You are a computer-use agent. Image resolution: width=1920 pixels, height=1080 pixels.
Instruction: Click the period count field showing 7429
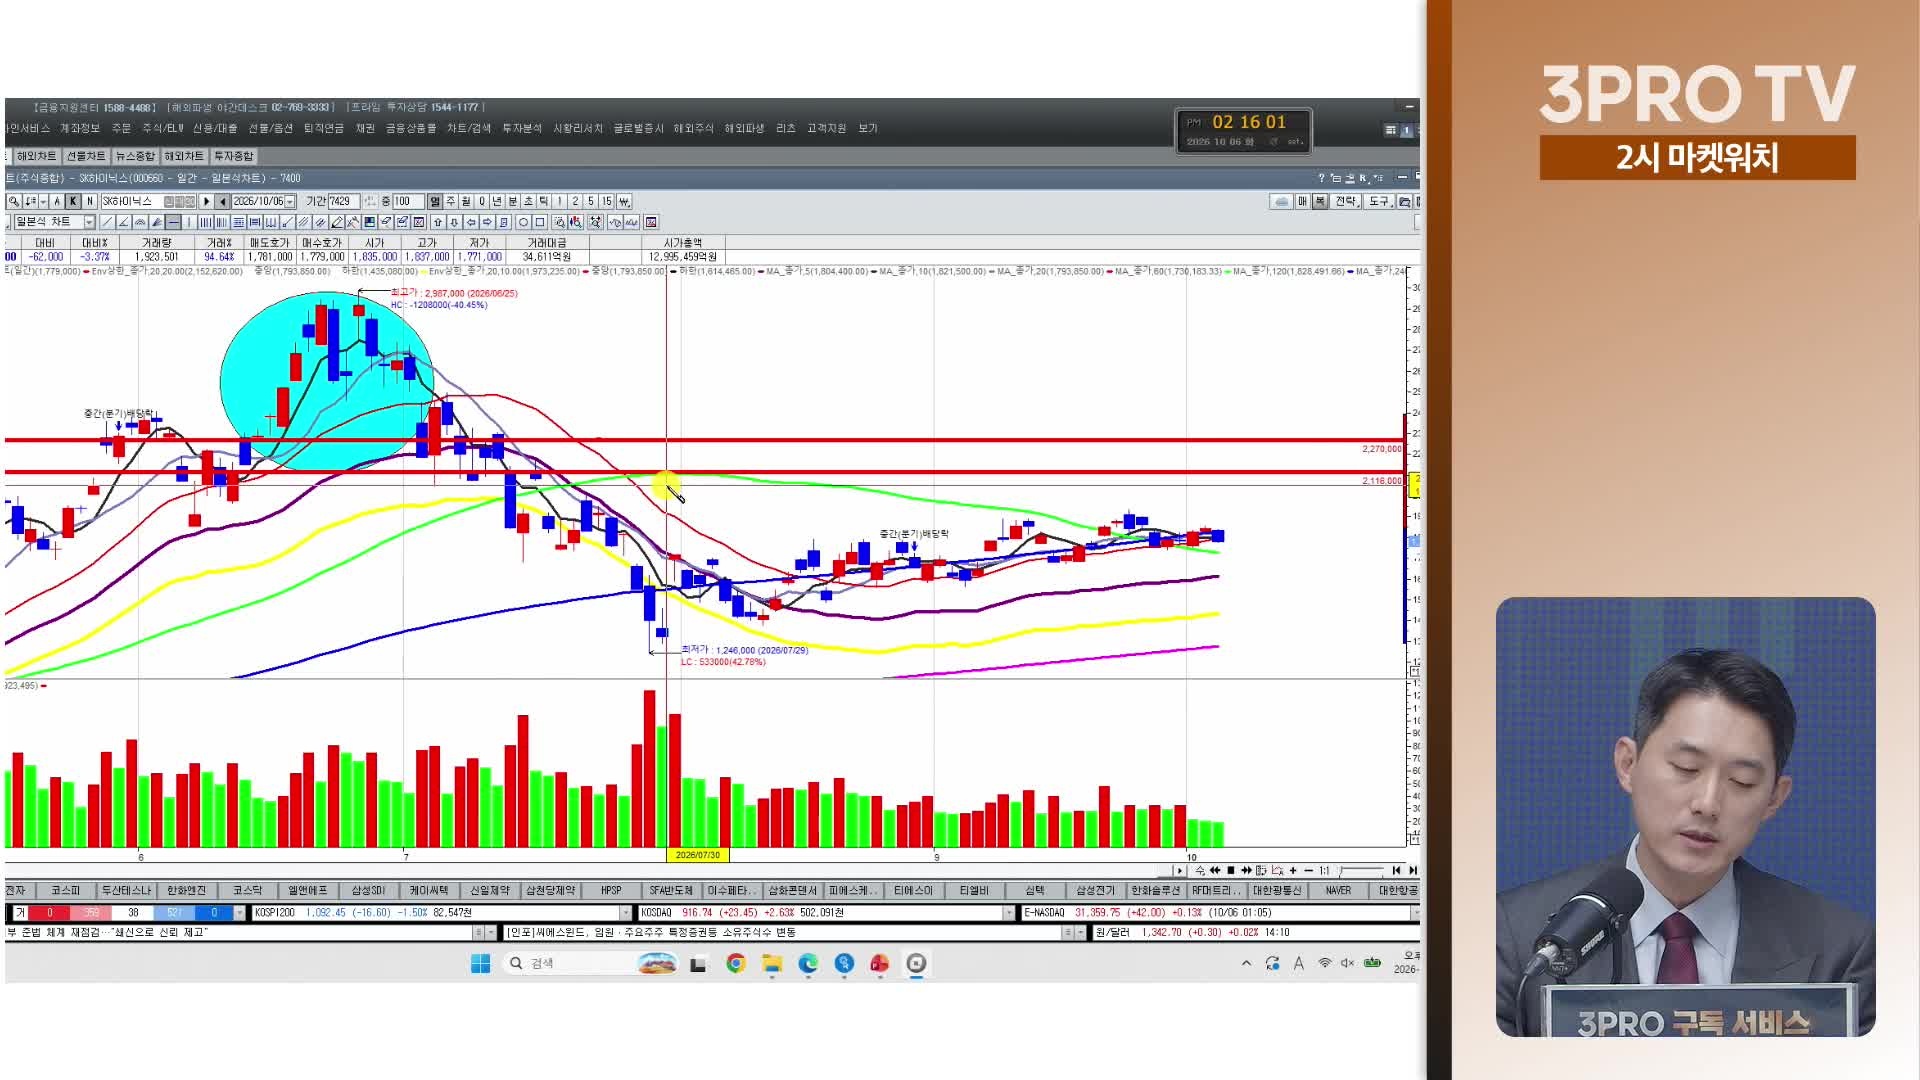coord(344,201)
